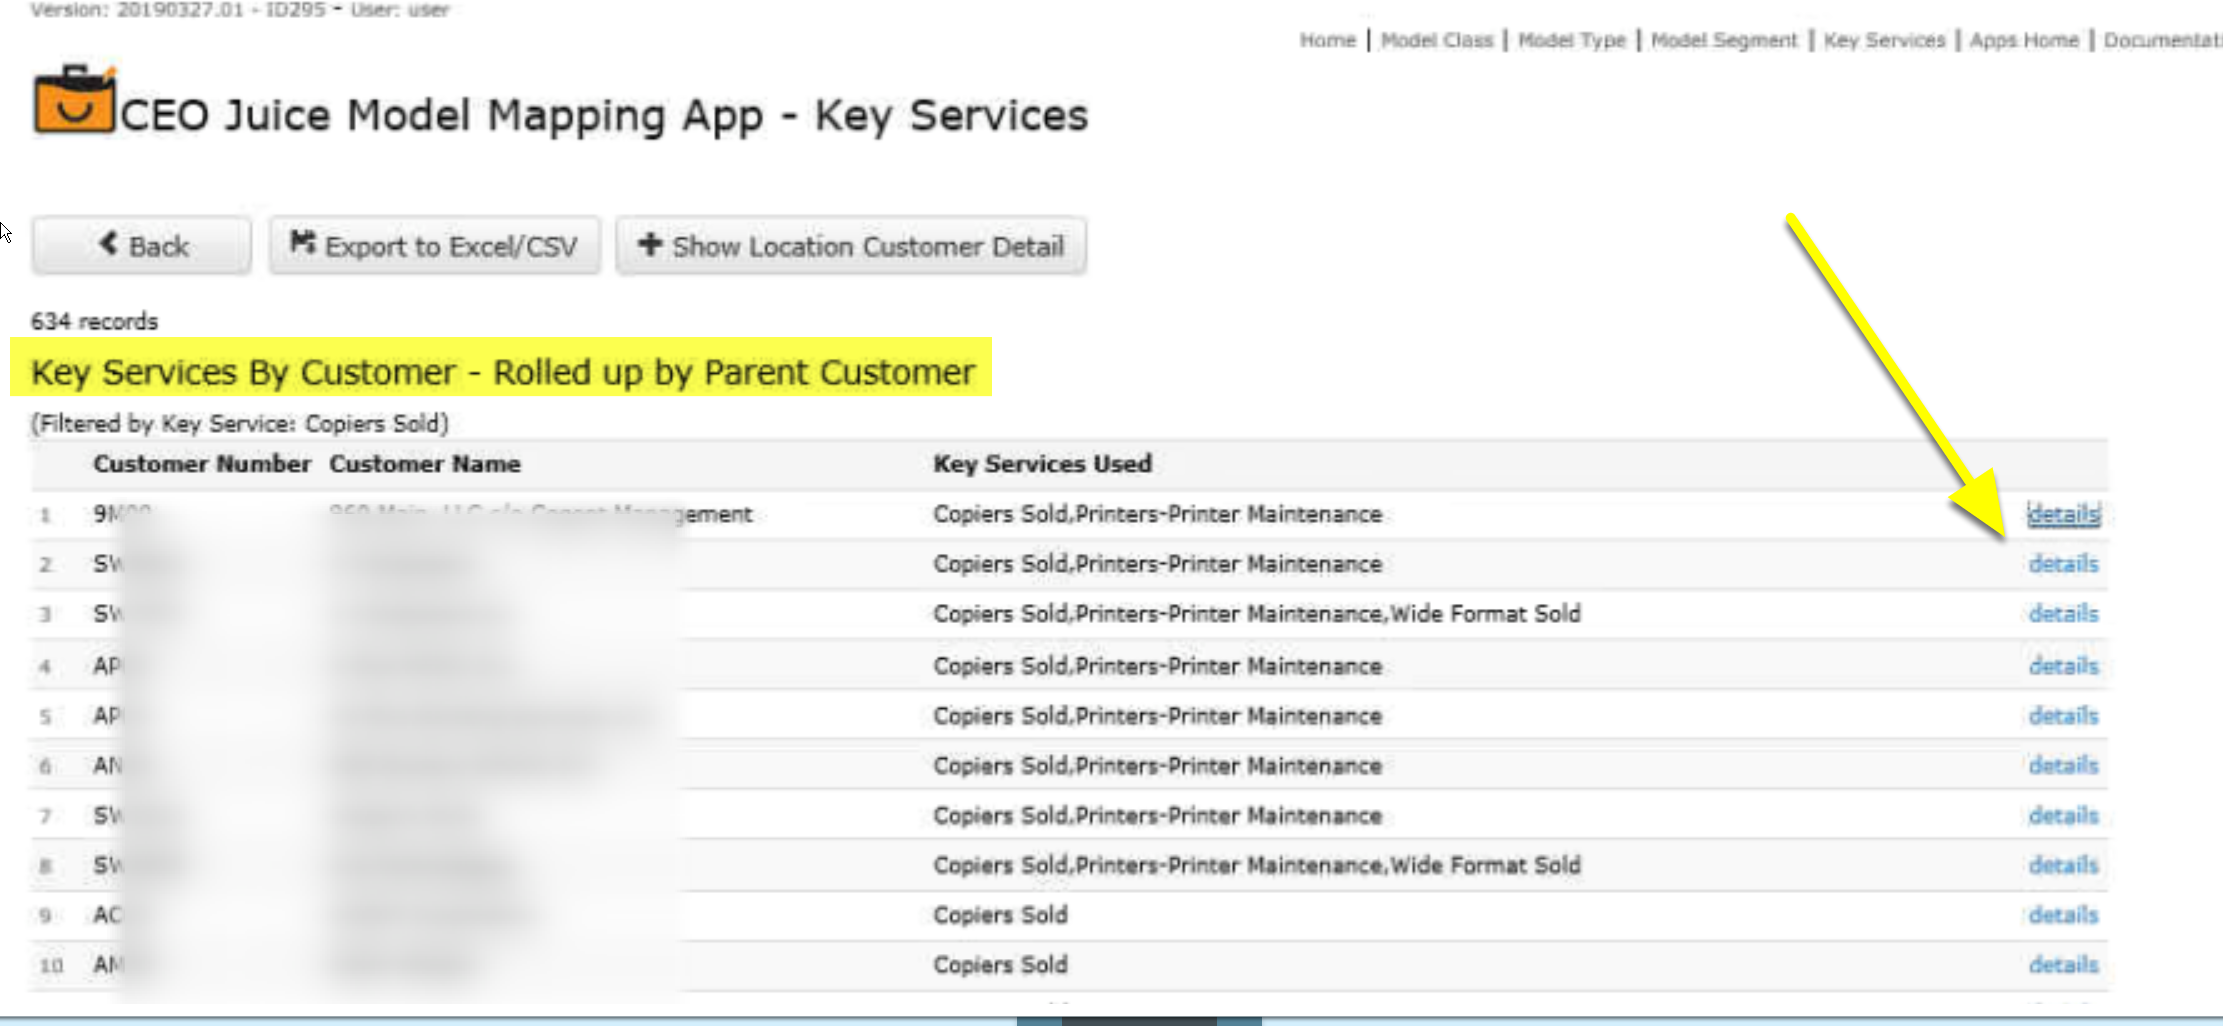Open details link for row 3

click(x=2063, y=614)
